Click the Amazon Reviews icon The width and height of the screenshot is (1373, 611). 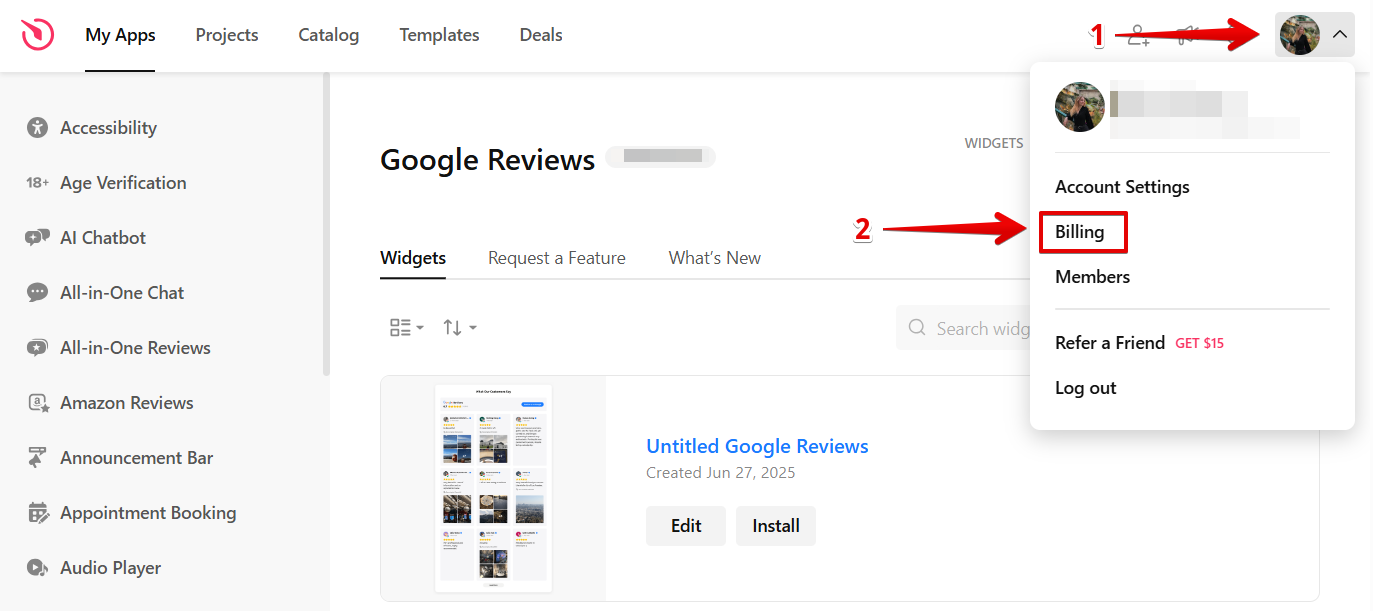click(x=38, y=403)
